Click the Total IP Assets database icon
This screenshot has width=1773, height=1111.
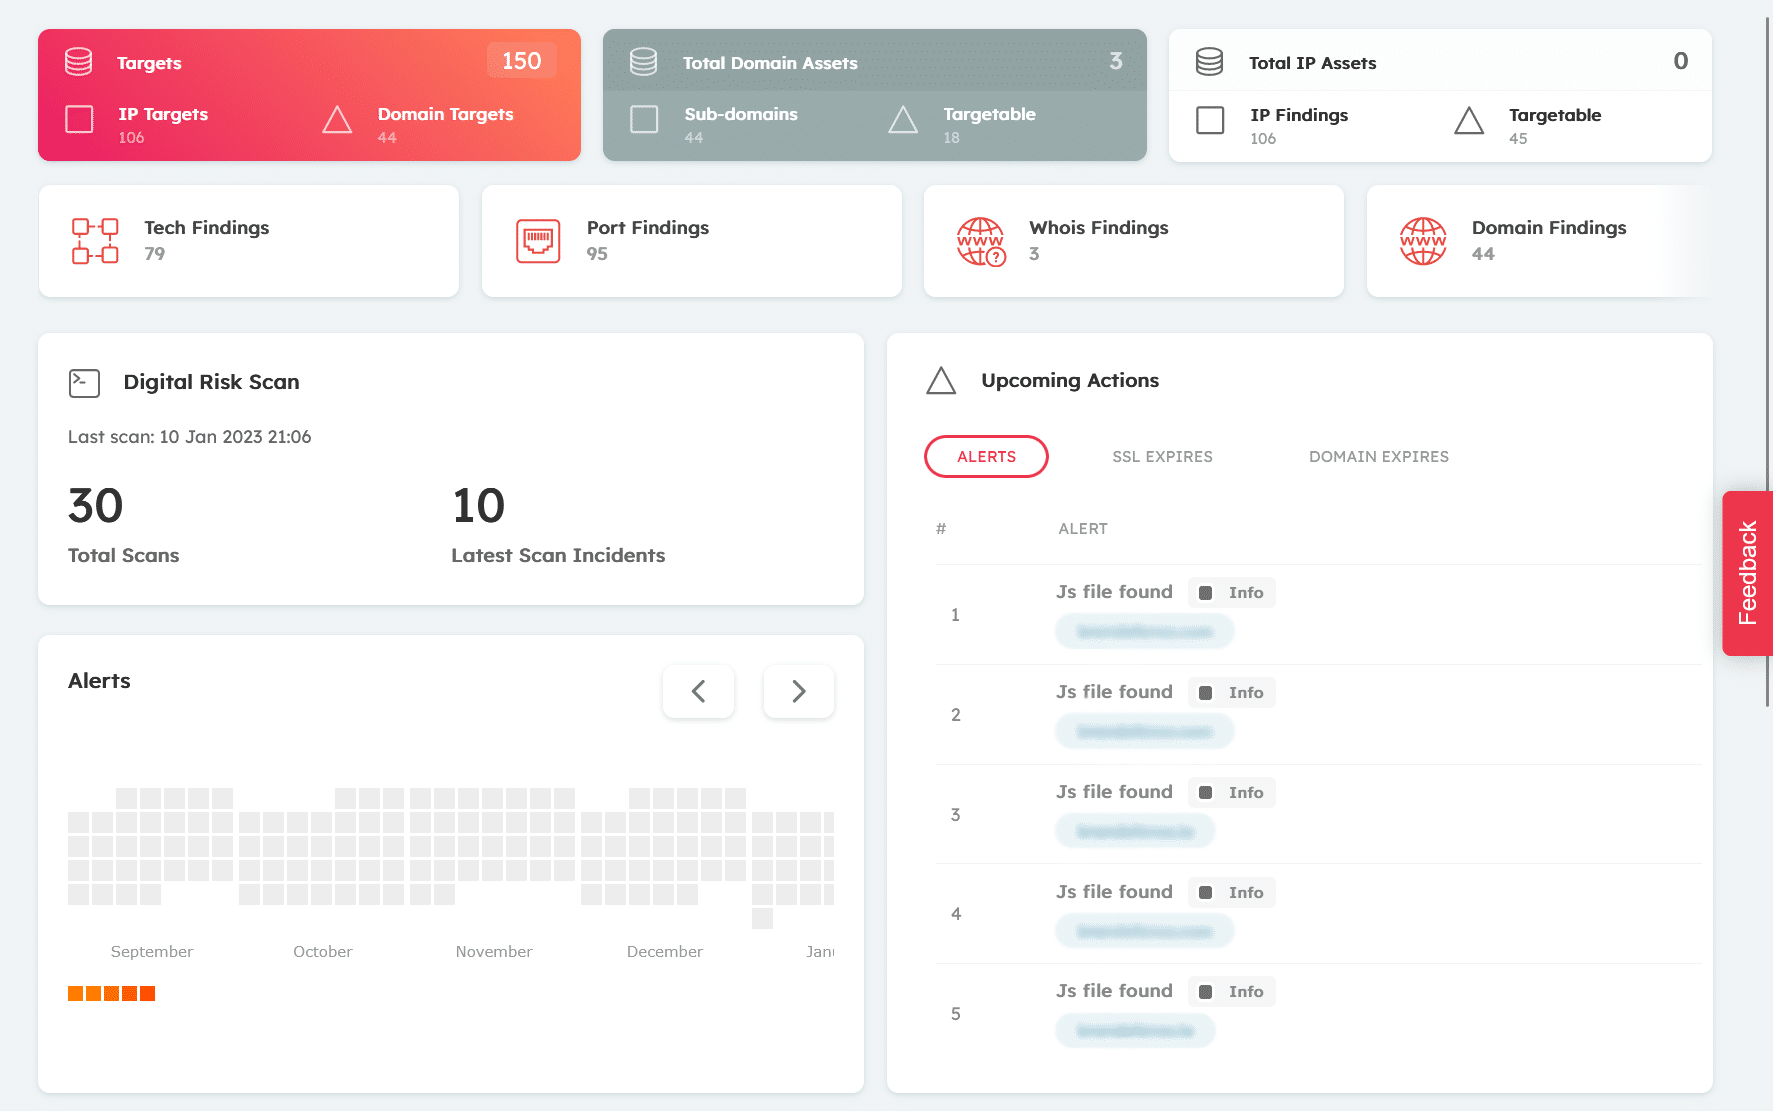1209,61
